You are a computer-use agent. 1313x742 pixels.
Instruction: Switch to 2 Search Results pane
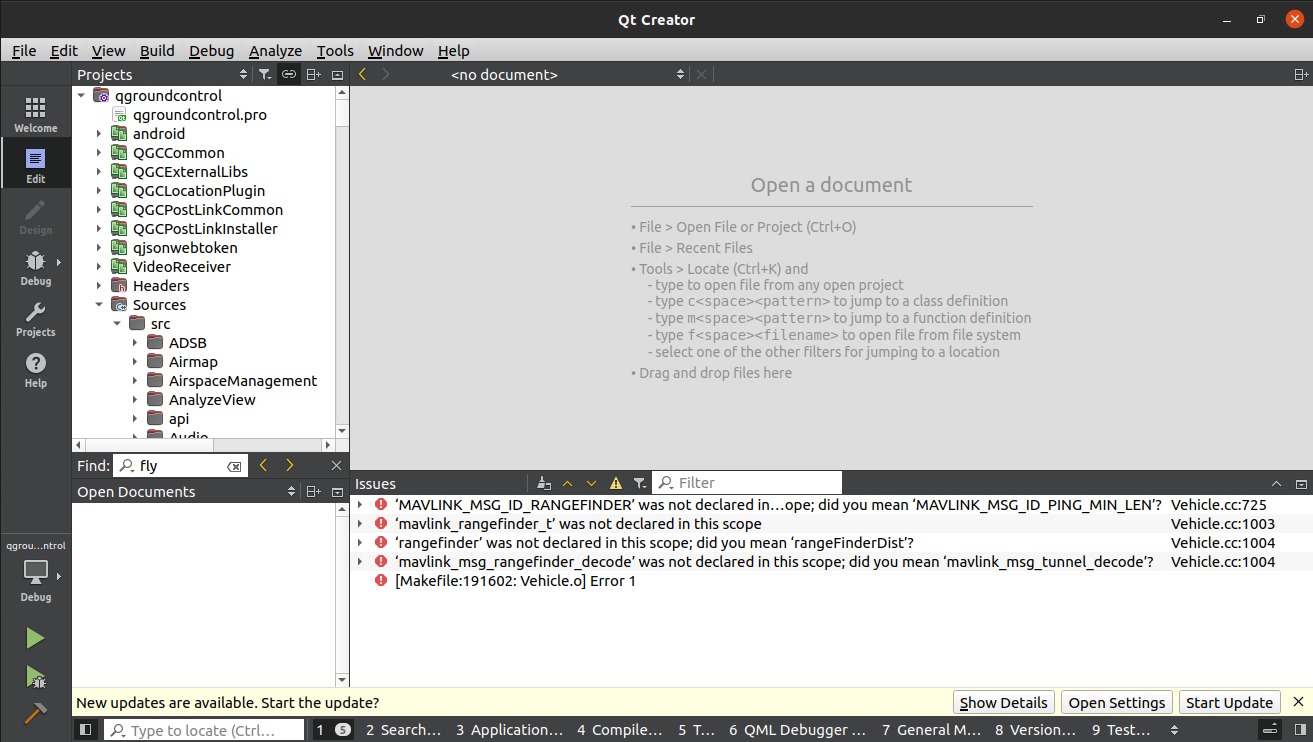[x=403, y=730]
